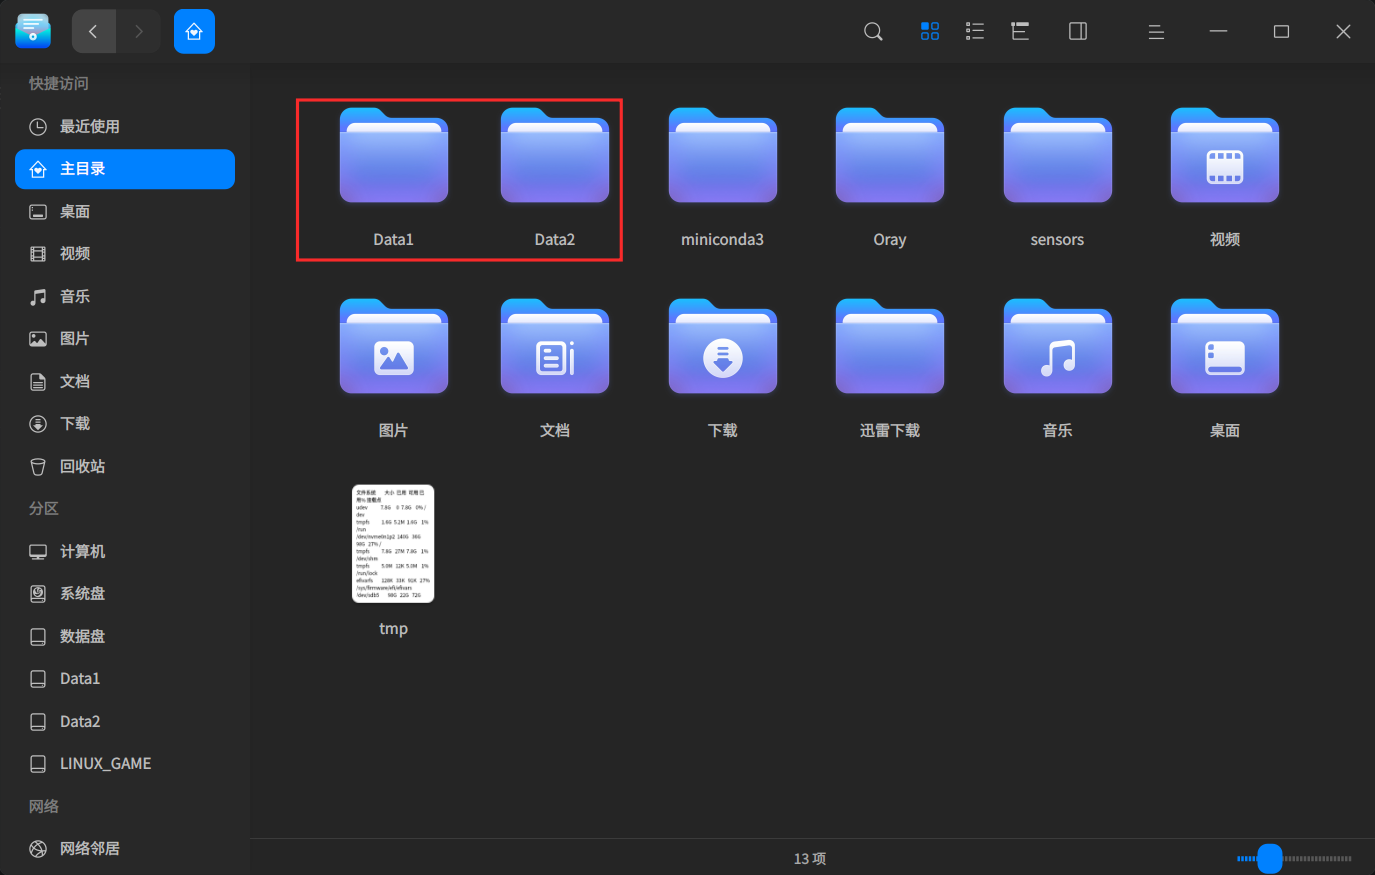Click the home directory breadcrumb icon
This screenshot has height=875, width=1375.
194,32
